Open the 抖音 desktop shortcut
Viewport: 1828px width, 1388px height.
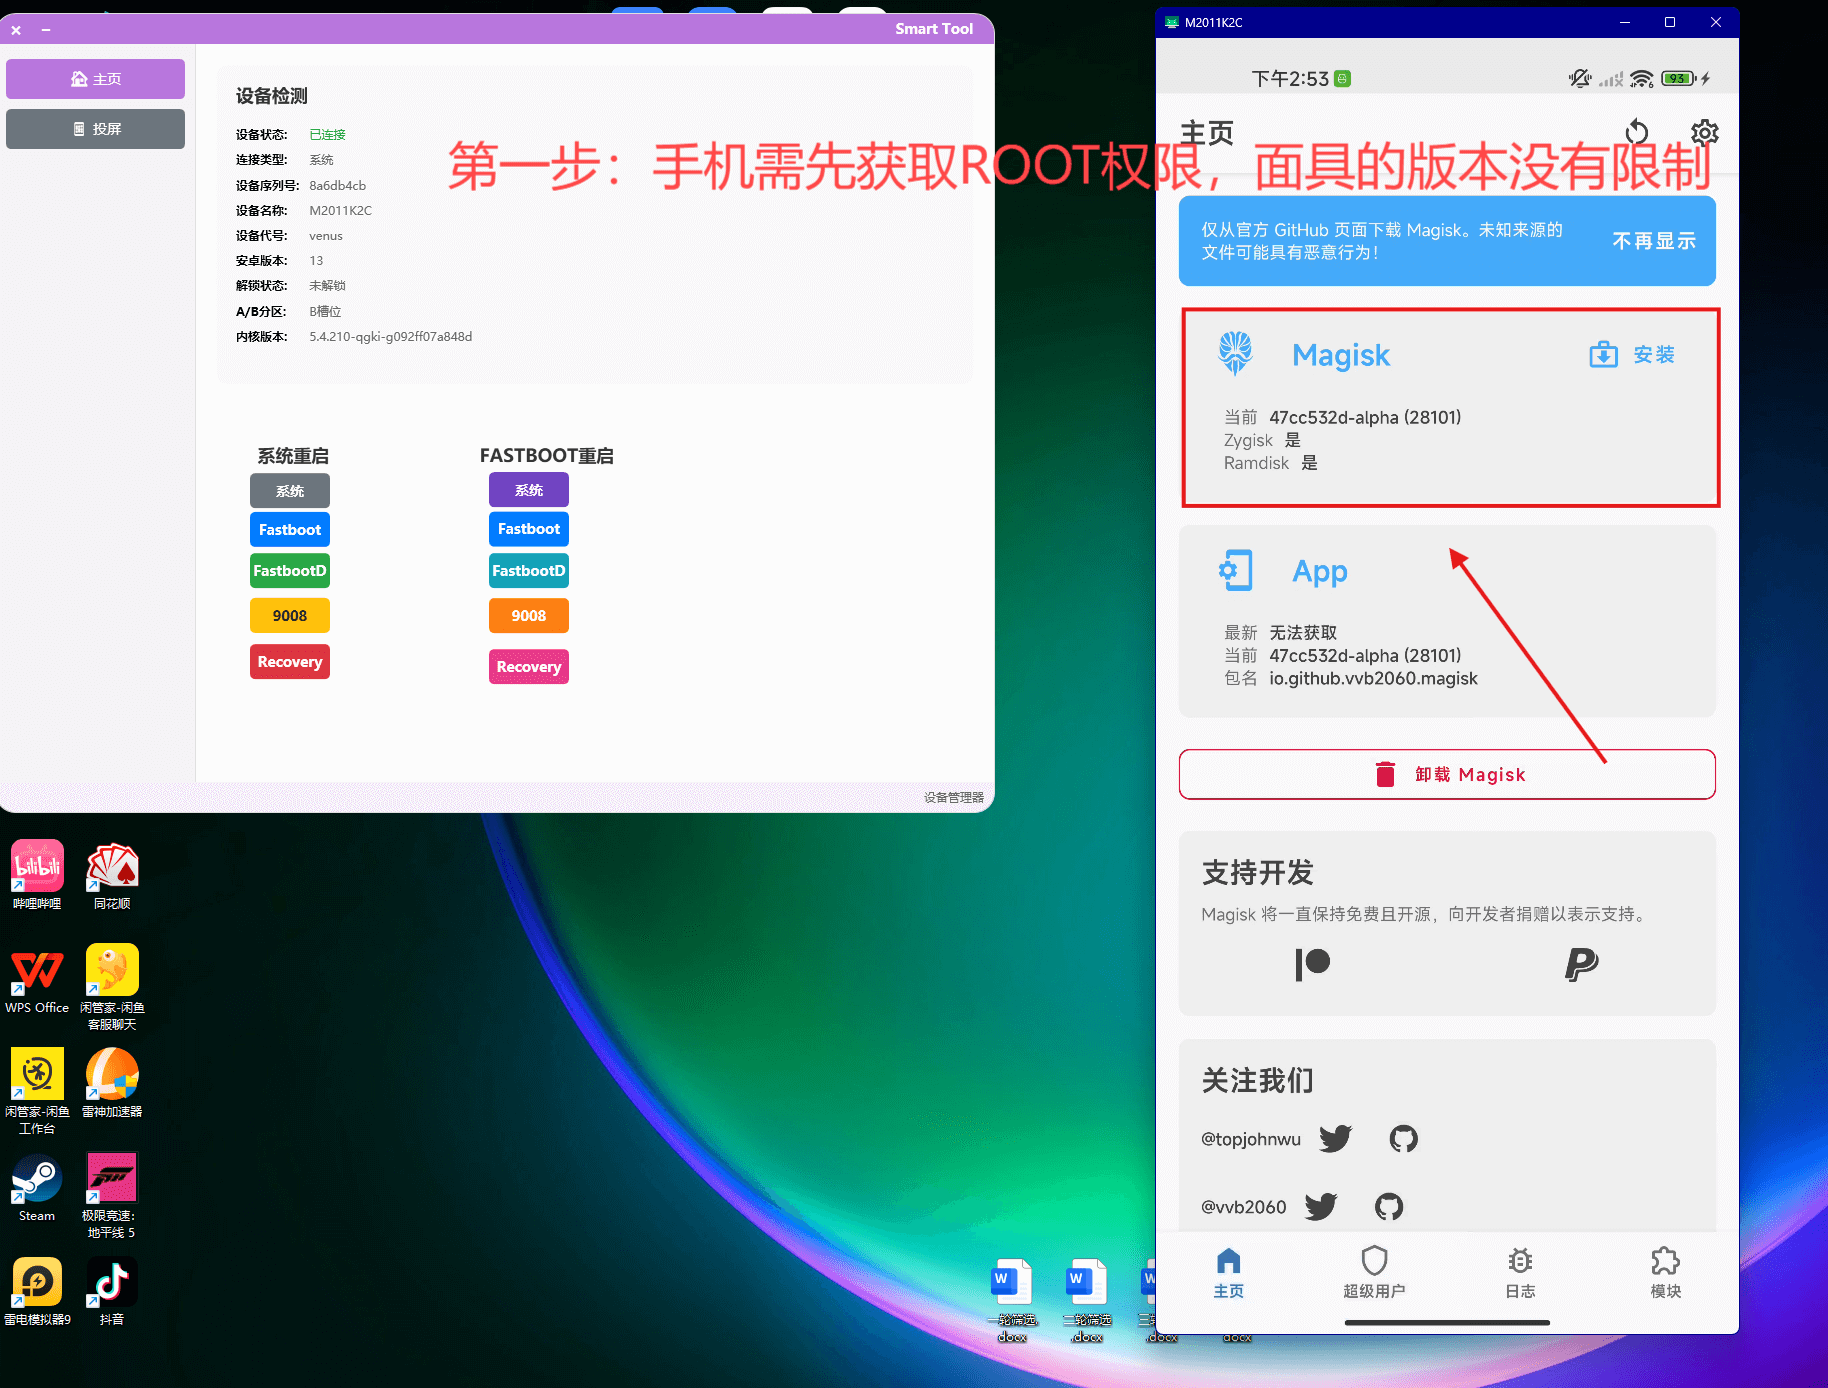click(x=112, y=1291)
